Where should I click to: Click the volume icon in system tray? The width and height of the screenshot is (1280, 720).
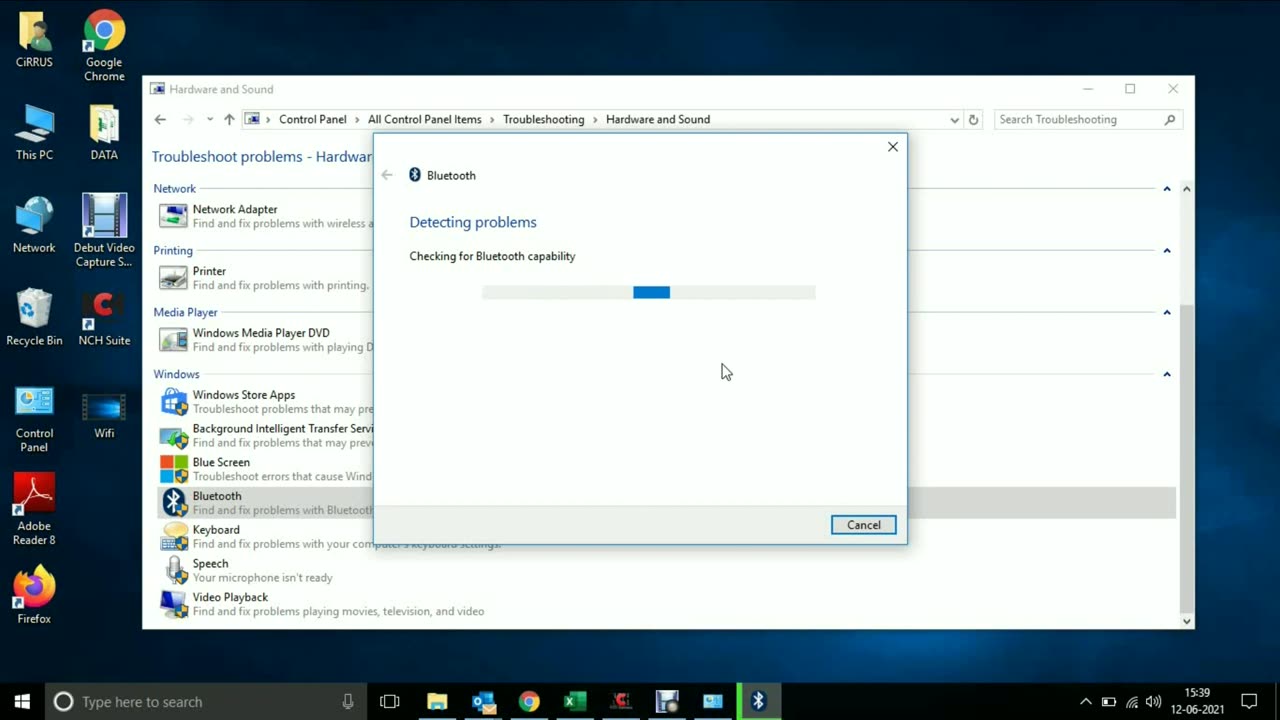1153,702
